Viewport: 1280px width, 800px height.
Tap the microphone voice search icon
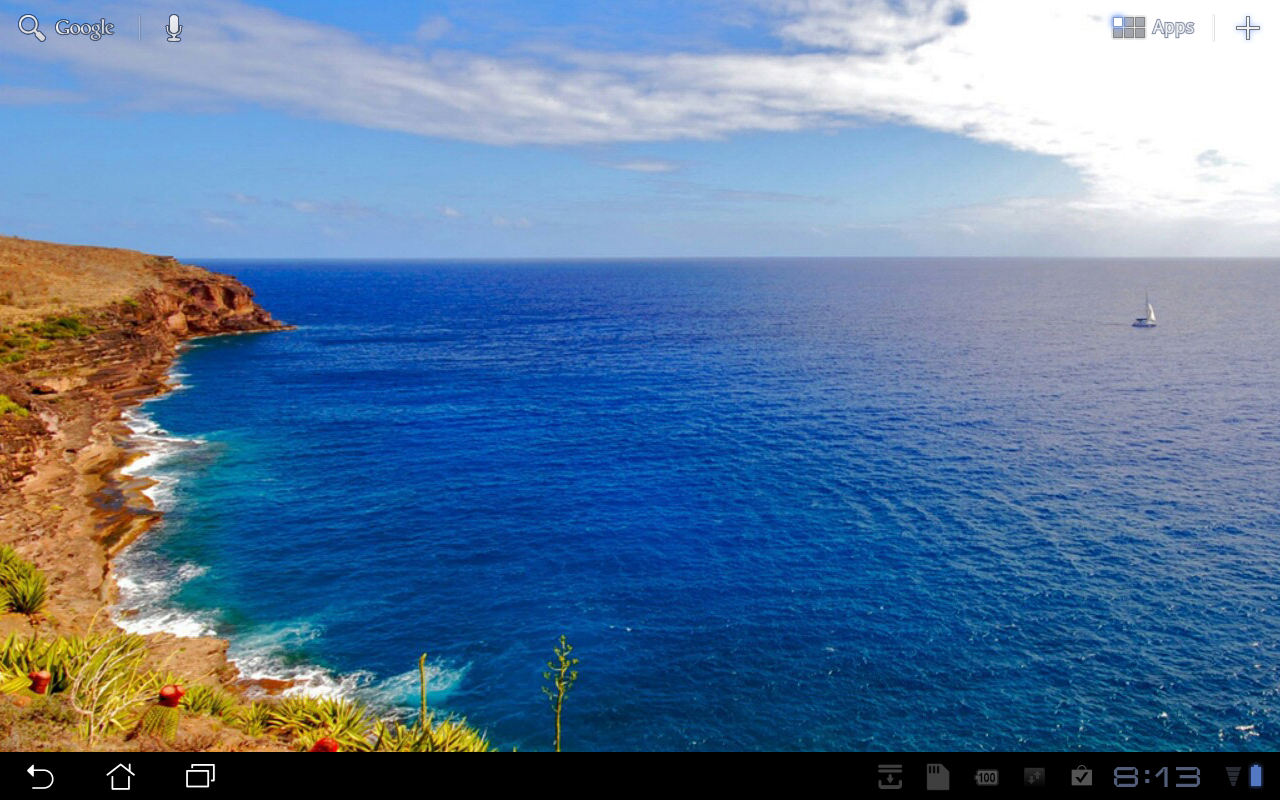[x=174, y=28]
